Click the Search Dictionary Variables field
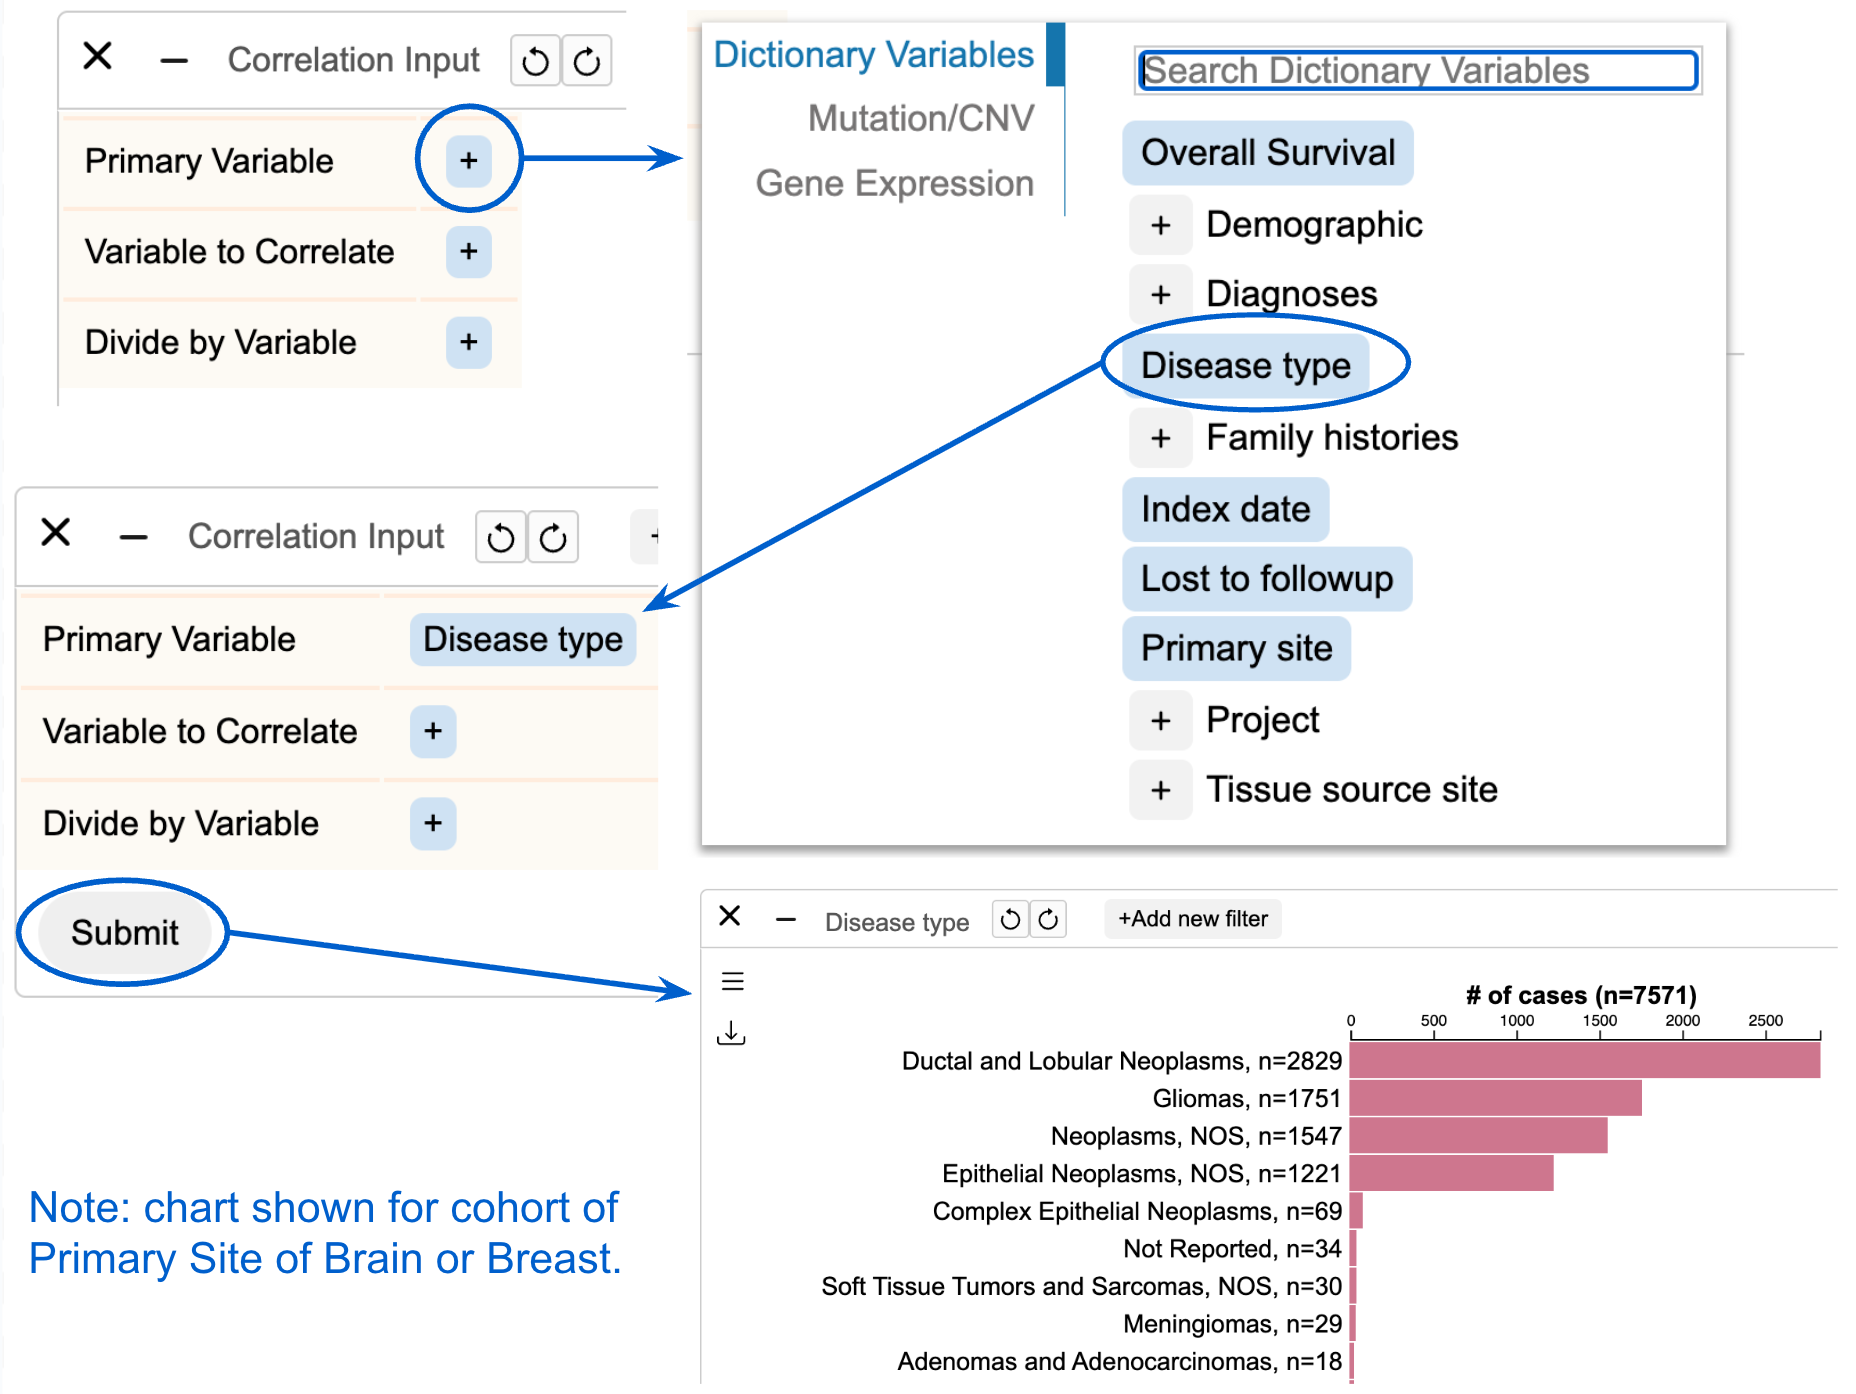Viewport: 1856px width, 1394px height. (x=1417, y=71)
